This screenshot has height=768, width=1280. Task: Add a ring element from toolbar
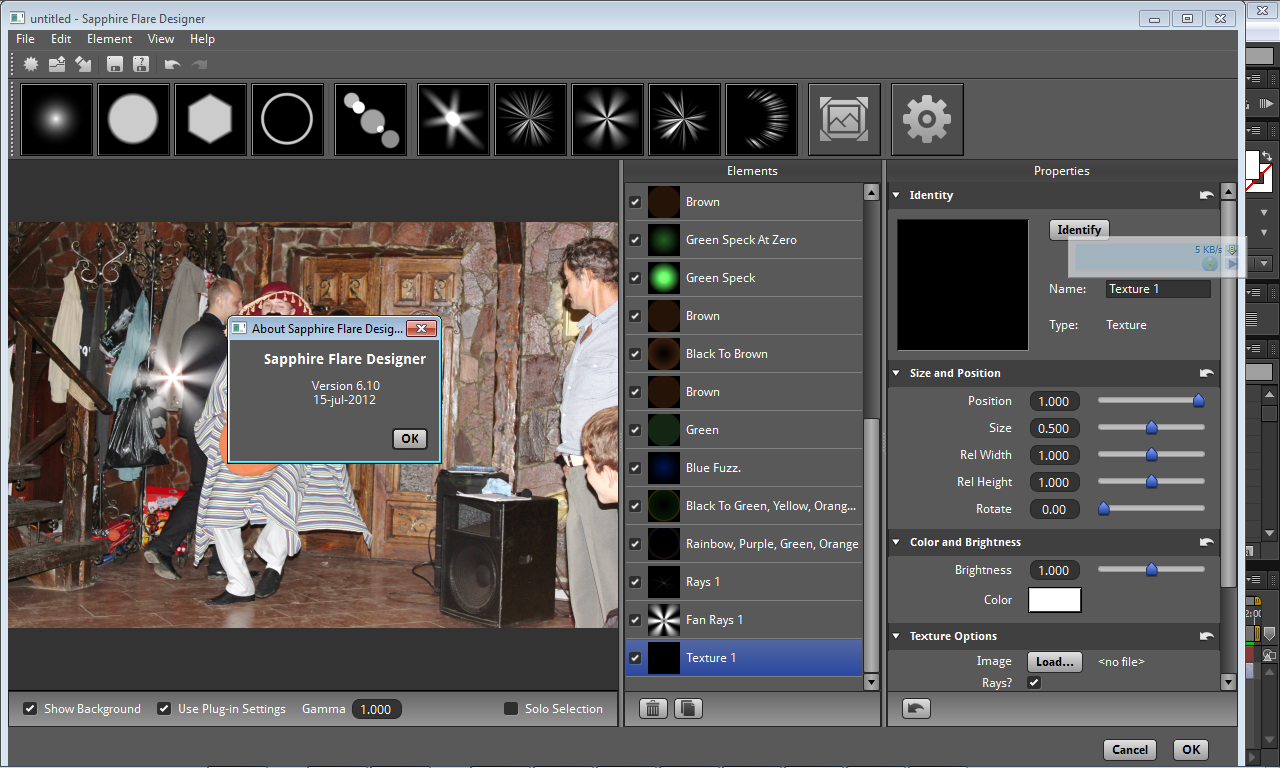click(x=288, y=120)
